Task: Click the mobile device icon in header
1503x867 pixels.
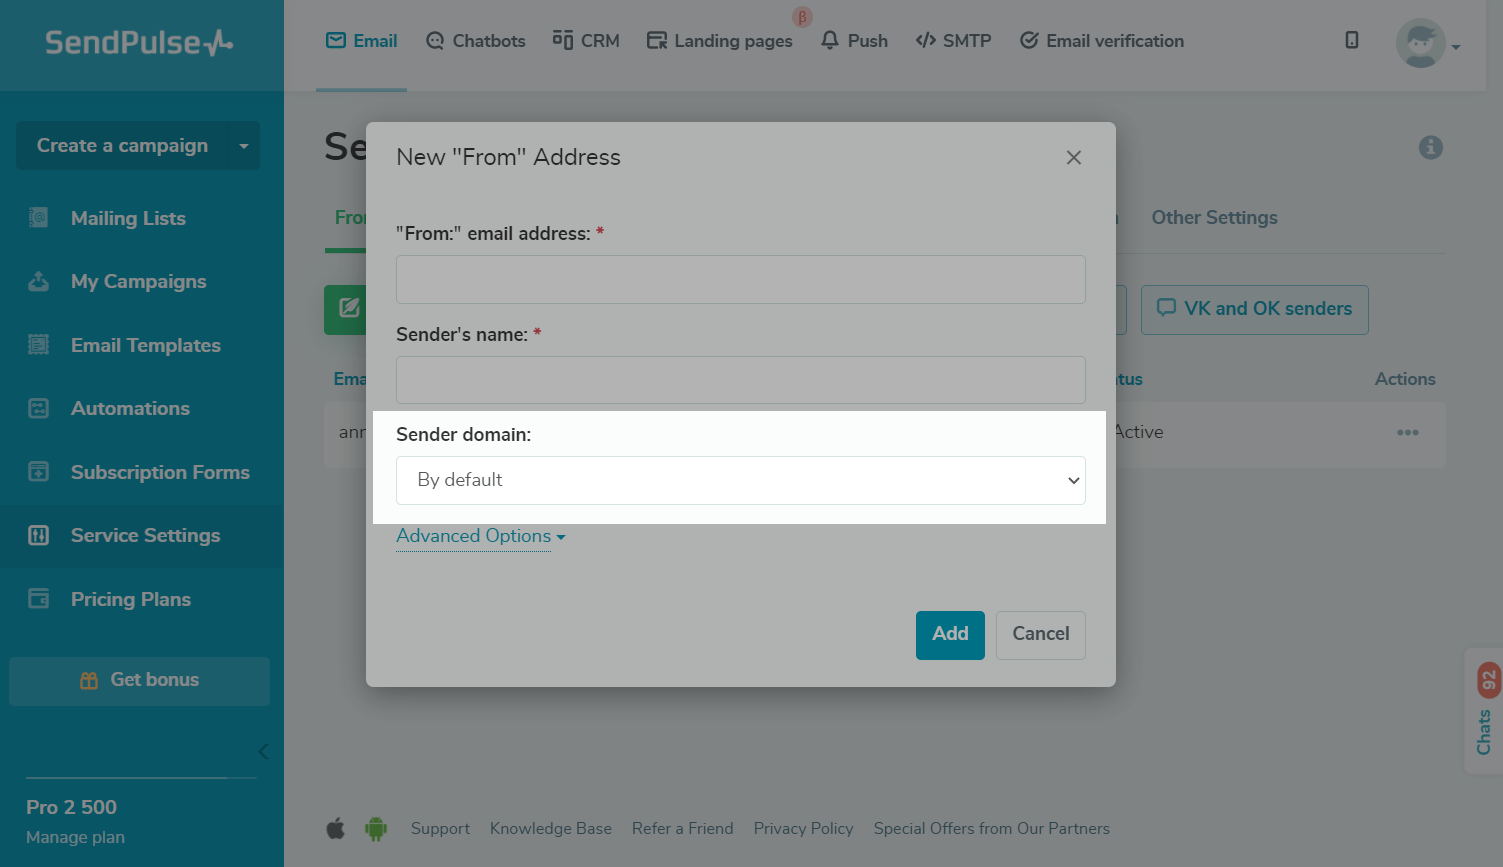Action: pyautogui.click(x=1352, y=40)
